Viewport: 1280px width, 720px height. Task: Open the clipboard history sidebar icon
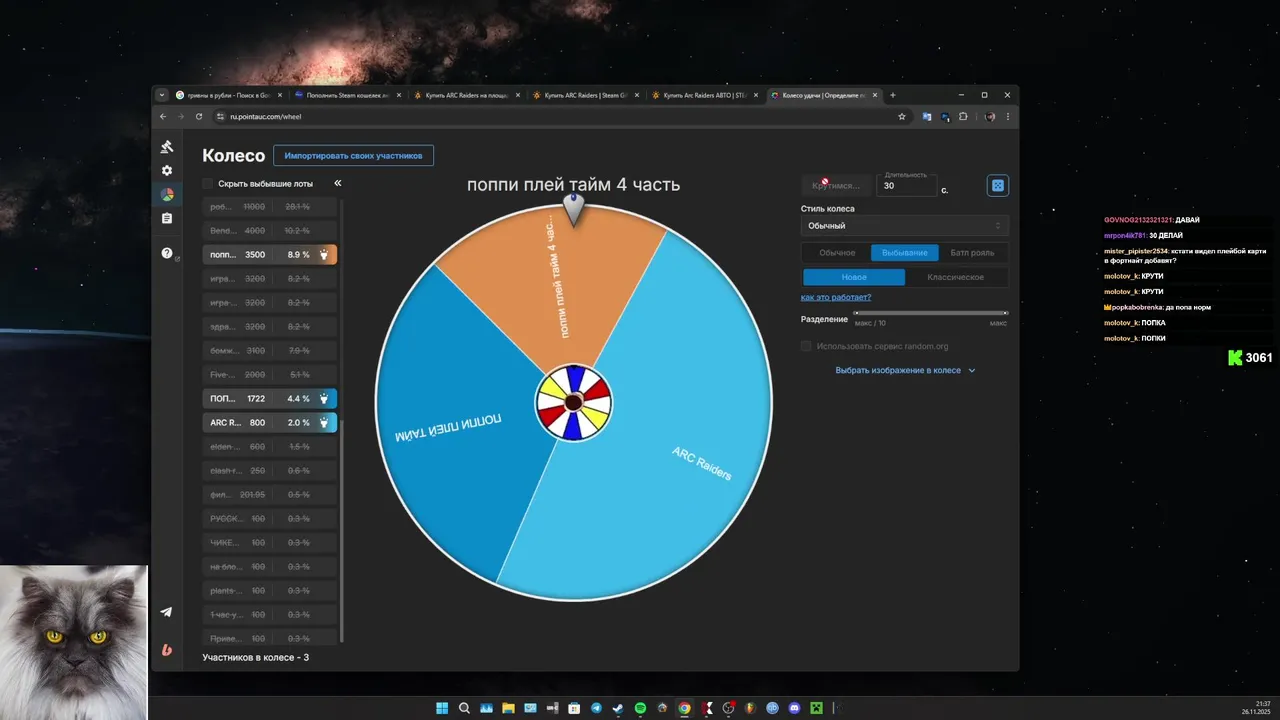[x=167, y=218]
